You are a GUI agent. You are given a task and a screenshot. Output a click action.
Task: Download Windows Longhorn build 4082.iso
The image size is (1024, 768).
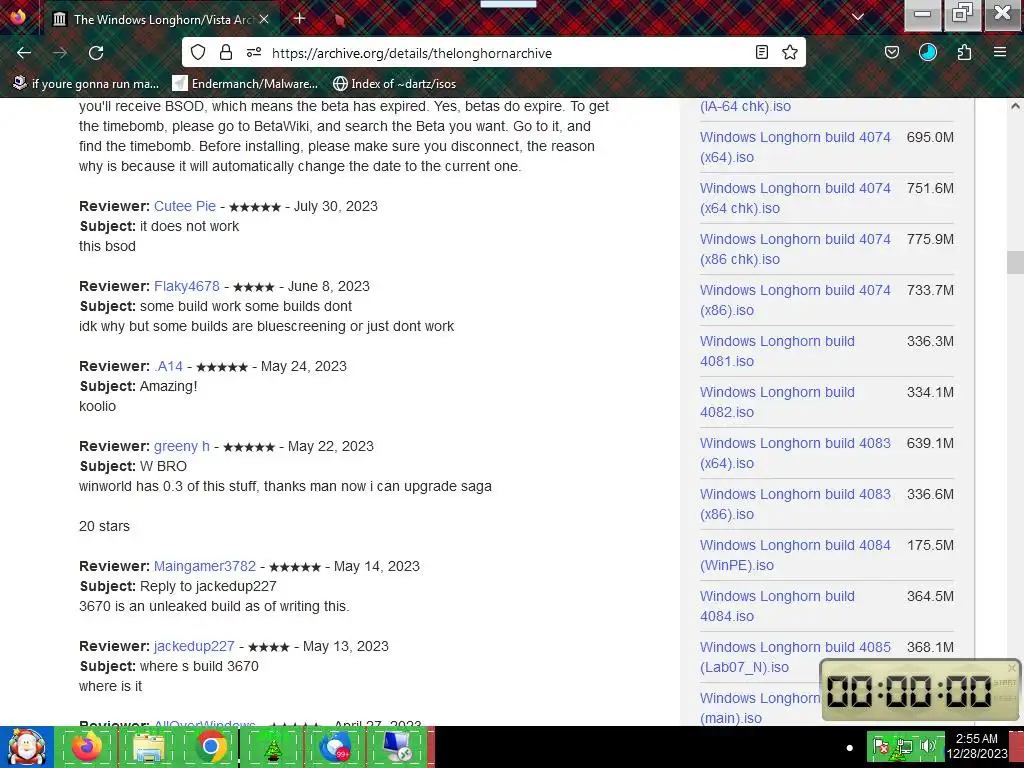tap(777, 402)
